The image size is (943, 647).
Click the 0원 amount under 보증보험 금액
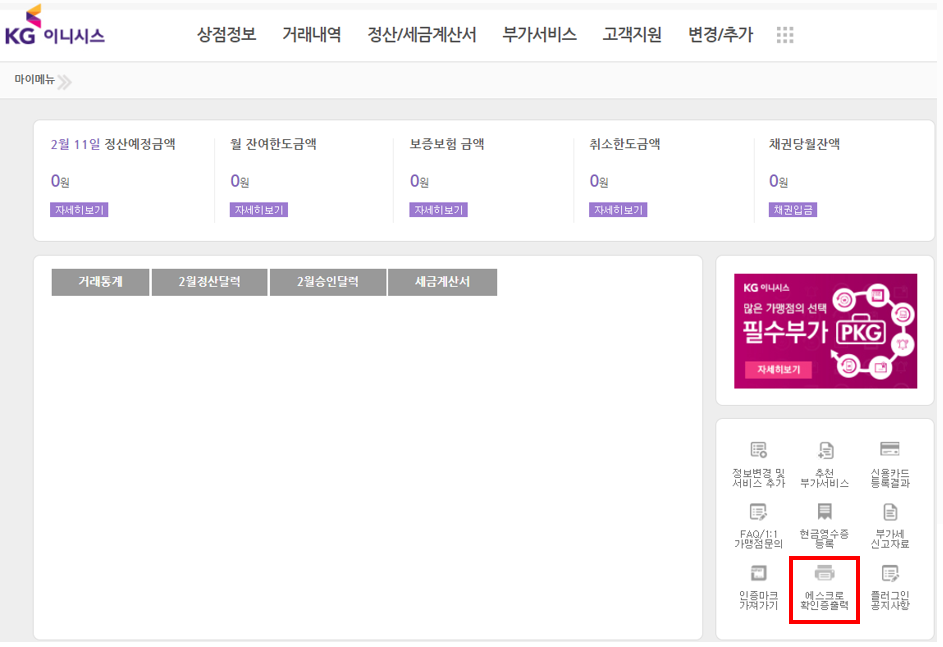click(419, 181)
